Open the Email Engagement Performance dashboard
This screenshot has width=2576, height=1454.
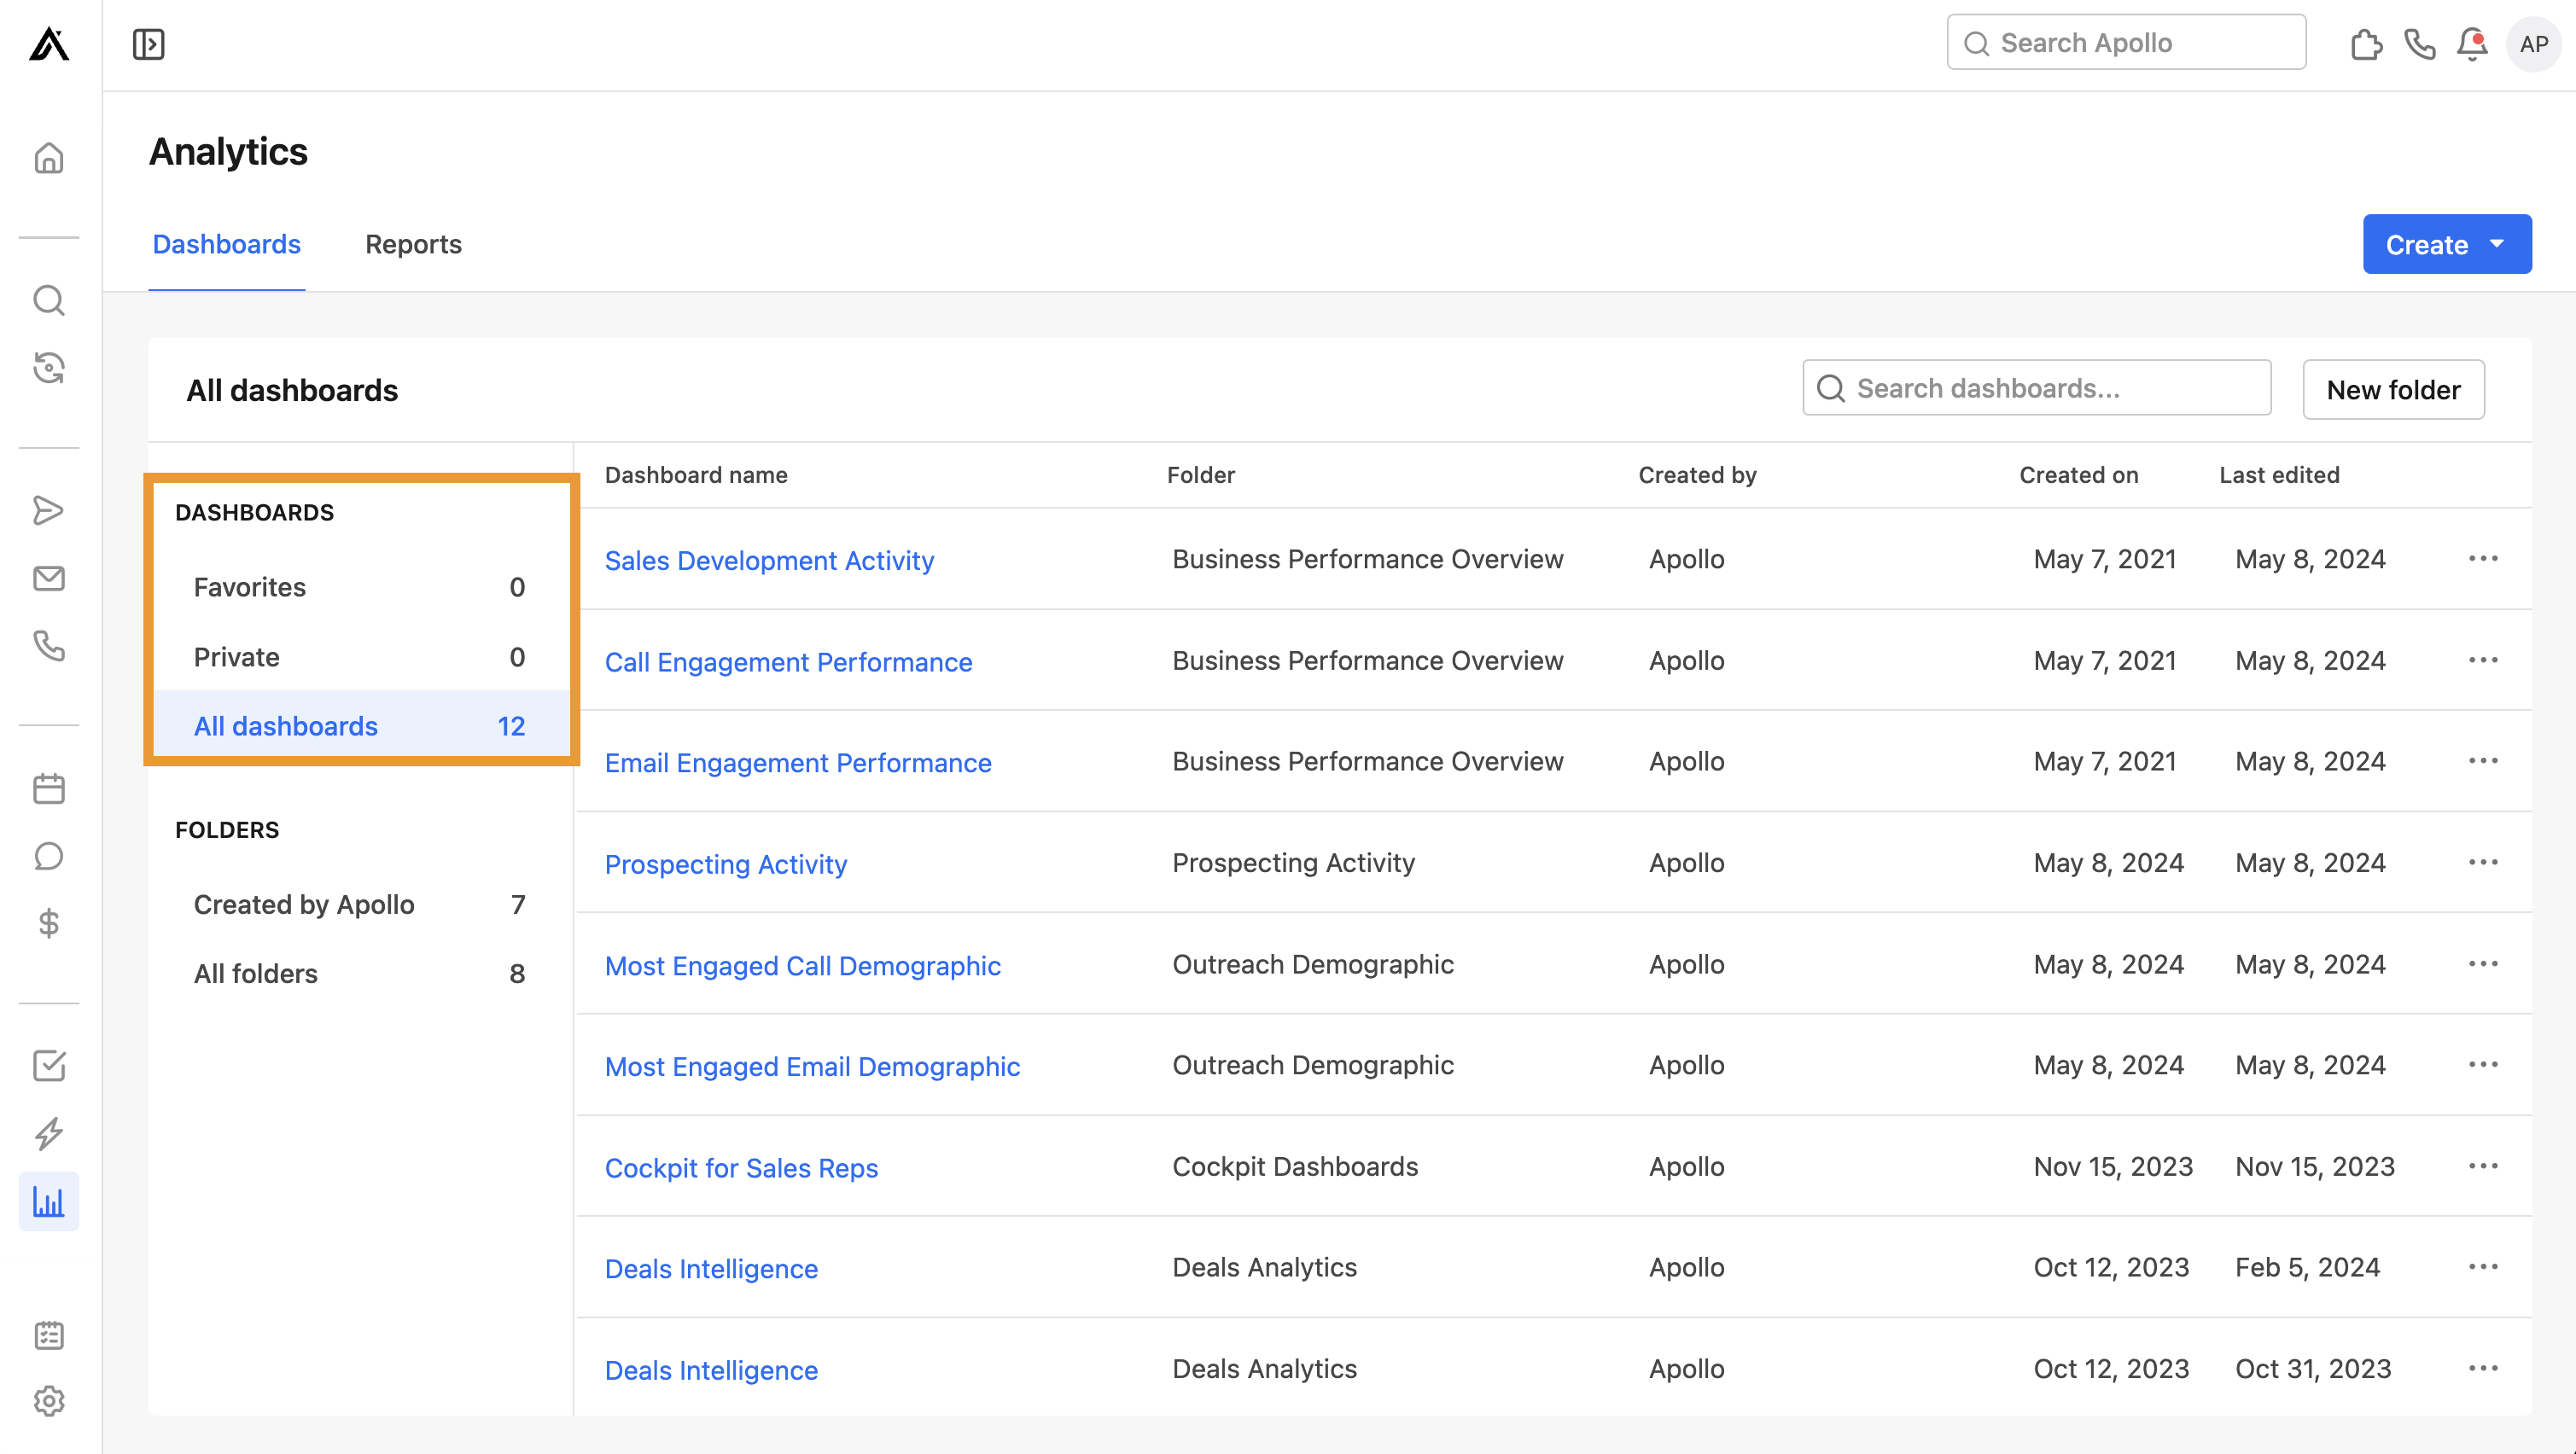coord(797,762)
